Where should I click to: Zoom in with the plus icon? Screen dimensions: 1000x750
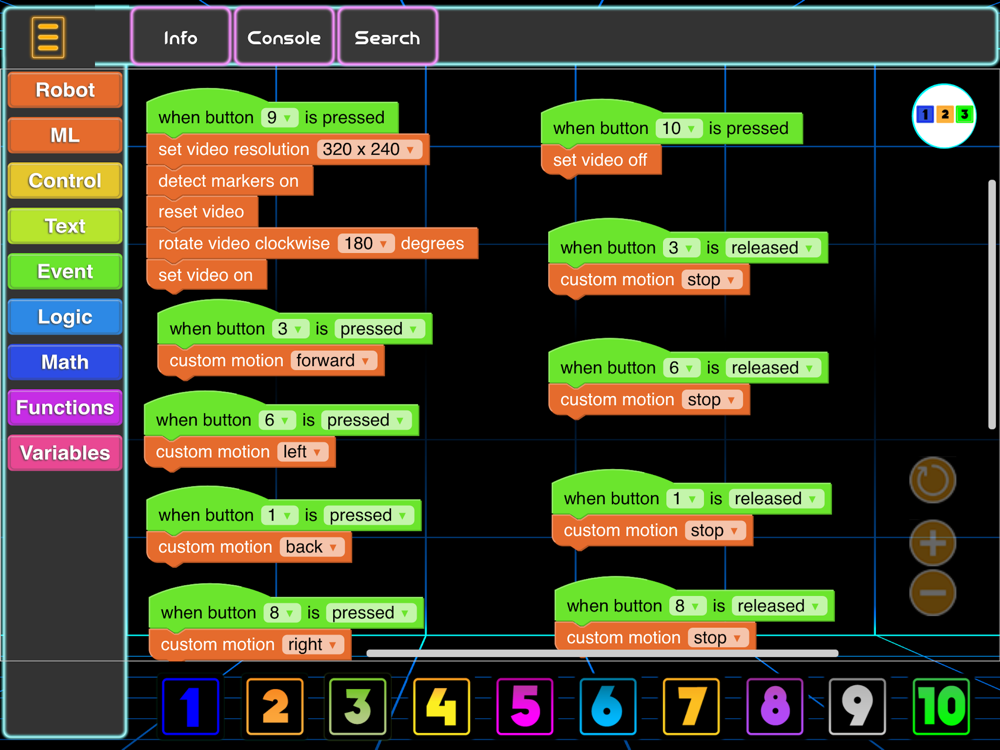tap(932, 543)
